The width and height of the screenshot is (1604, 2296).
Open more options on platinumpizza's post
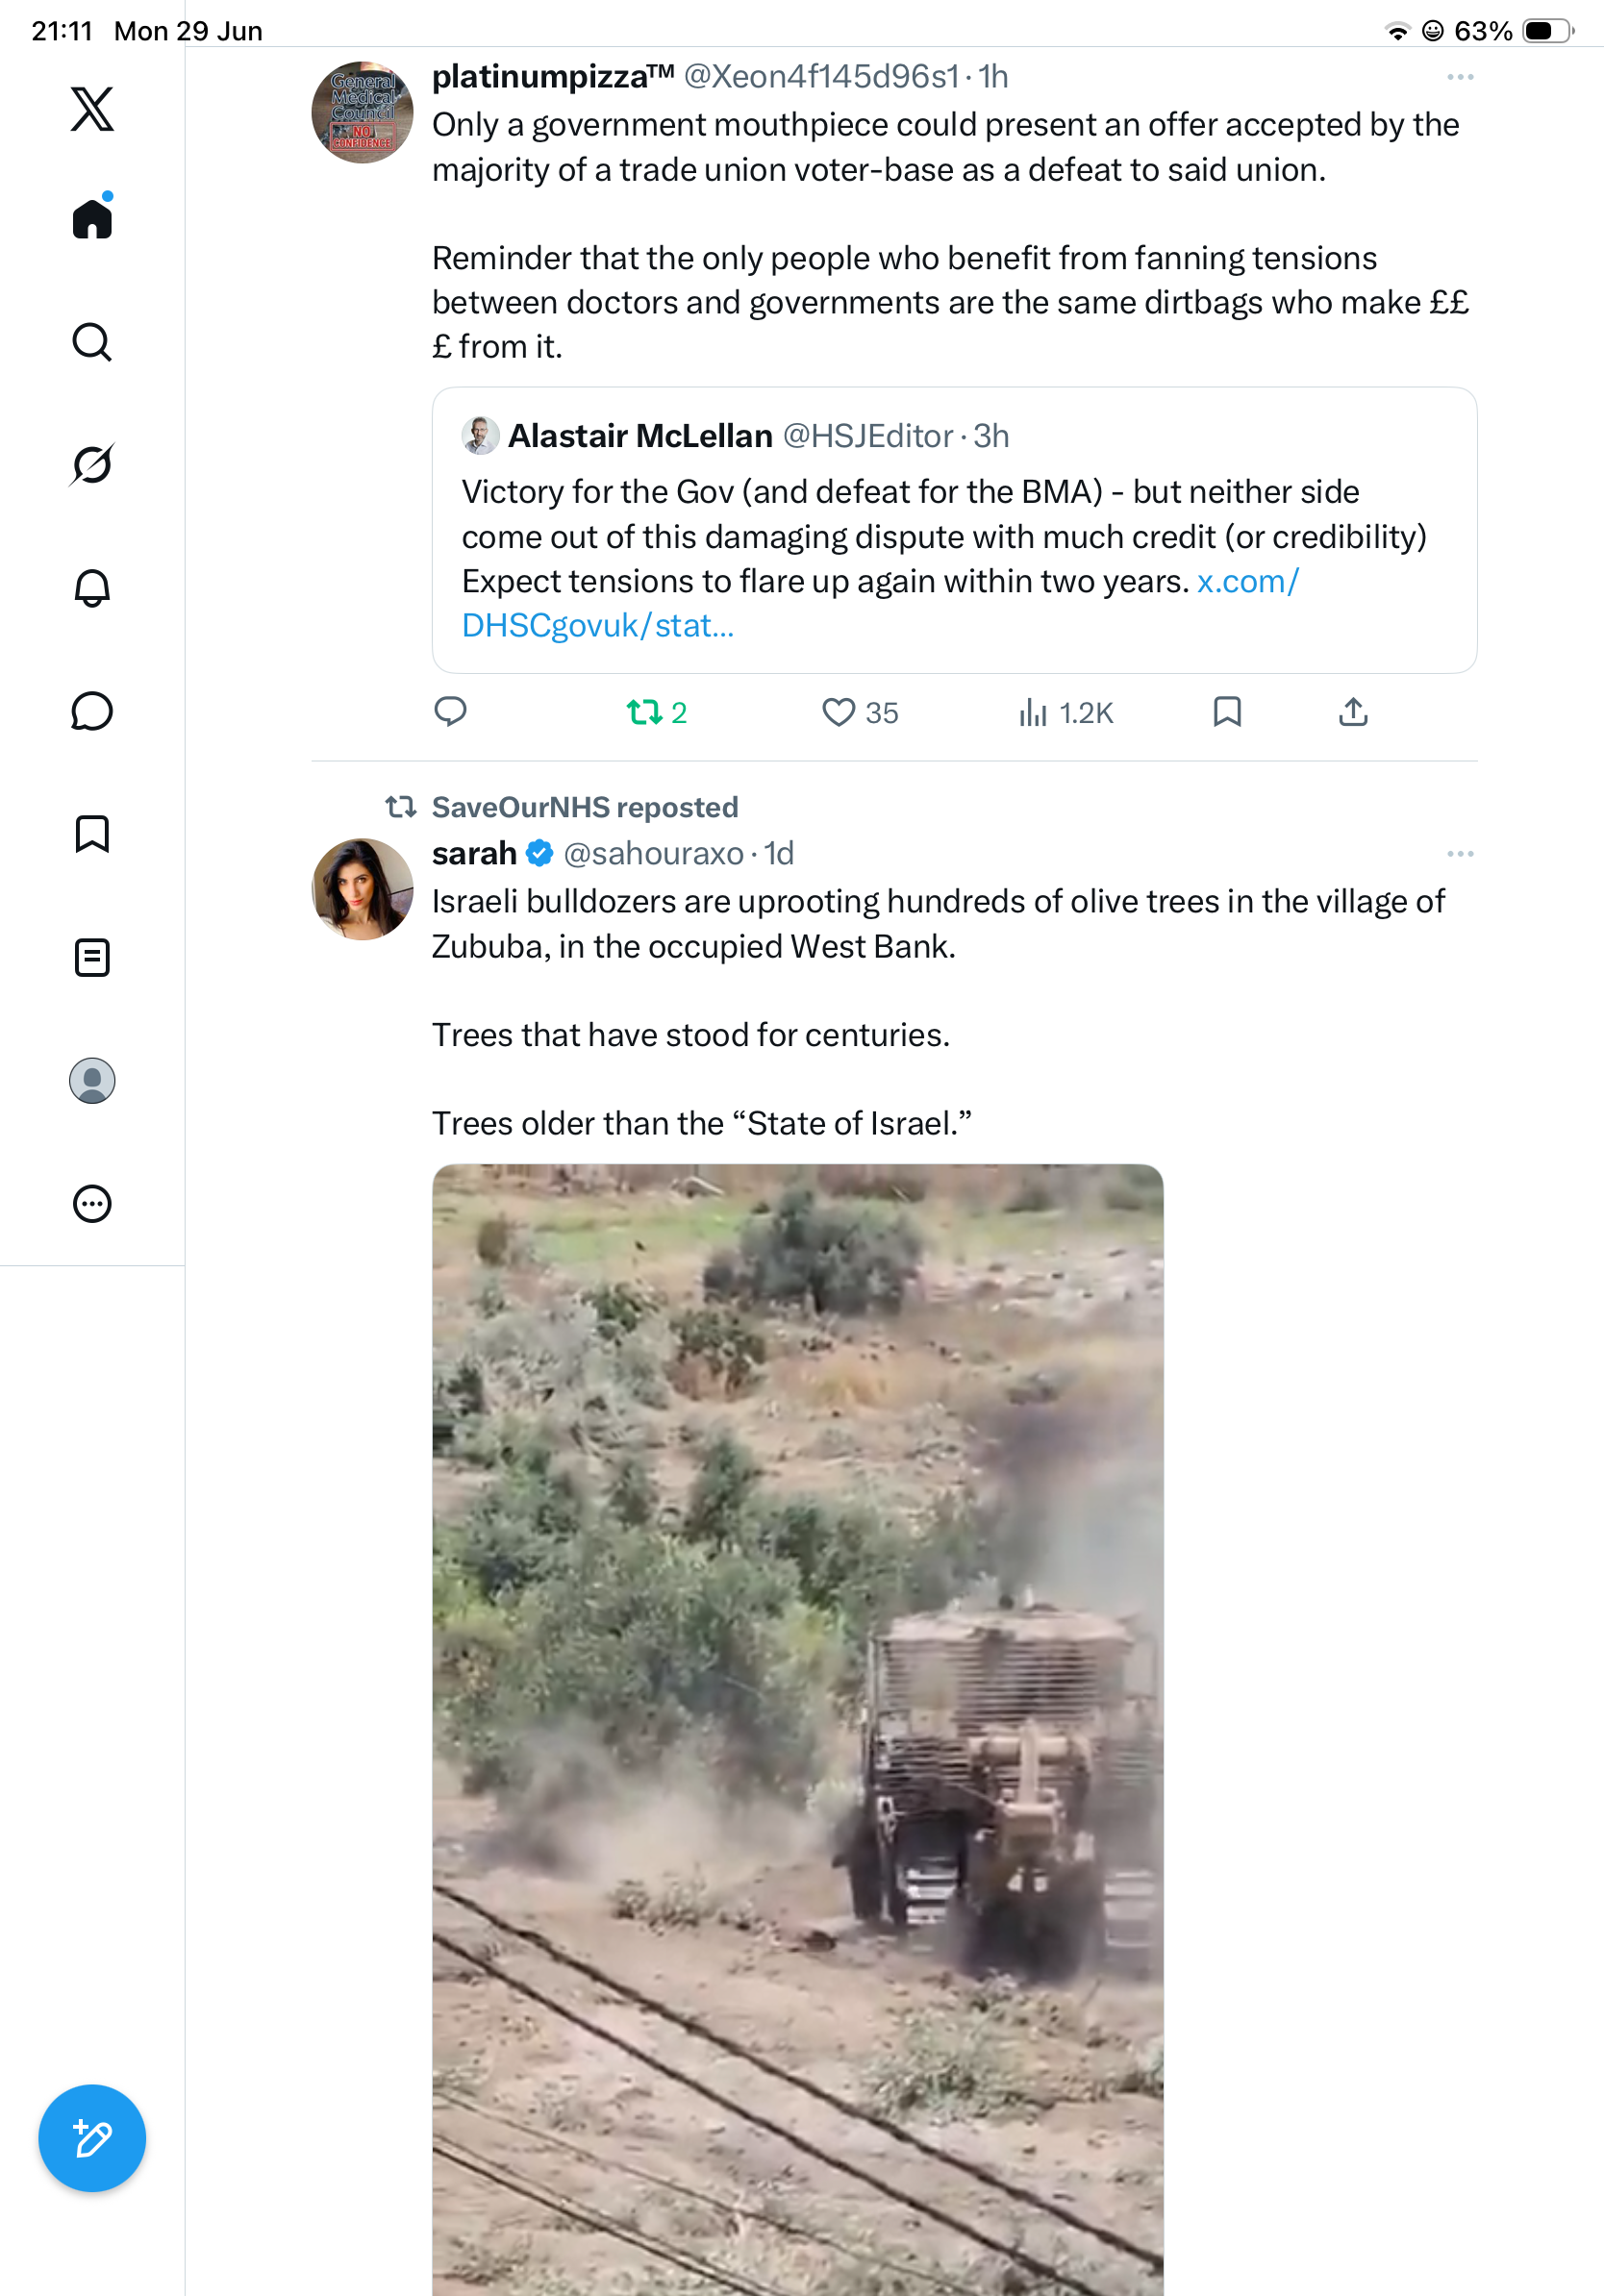pos(1460,77)
